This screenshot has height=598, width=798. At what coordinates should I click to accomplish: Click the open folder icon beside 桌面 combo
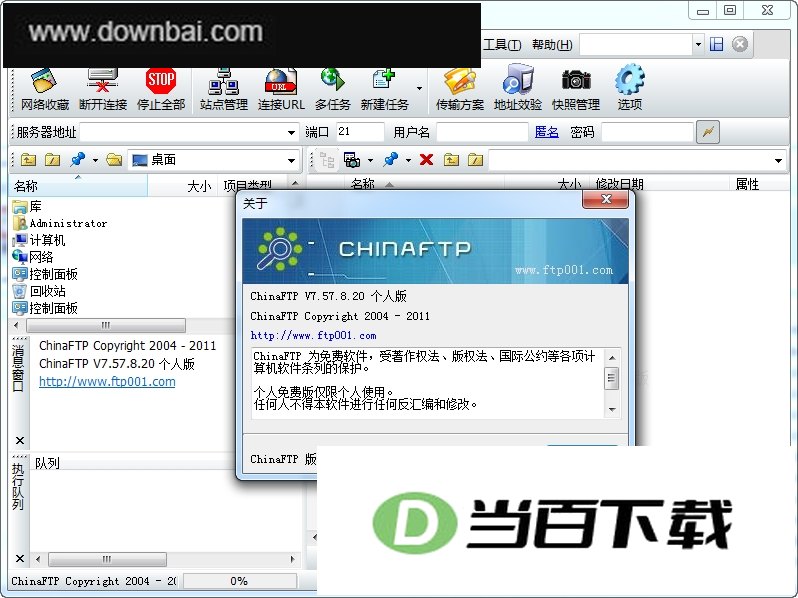pyautogui.click(x=114, y=160)
